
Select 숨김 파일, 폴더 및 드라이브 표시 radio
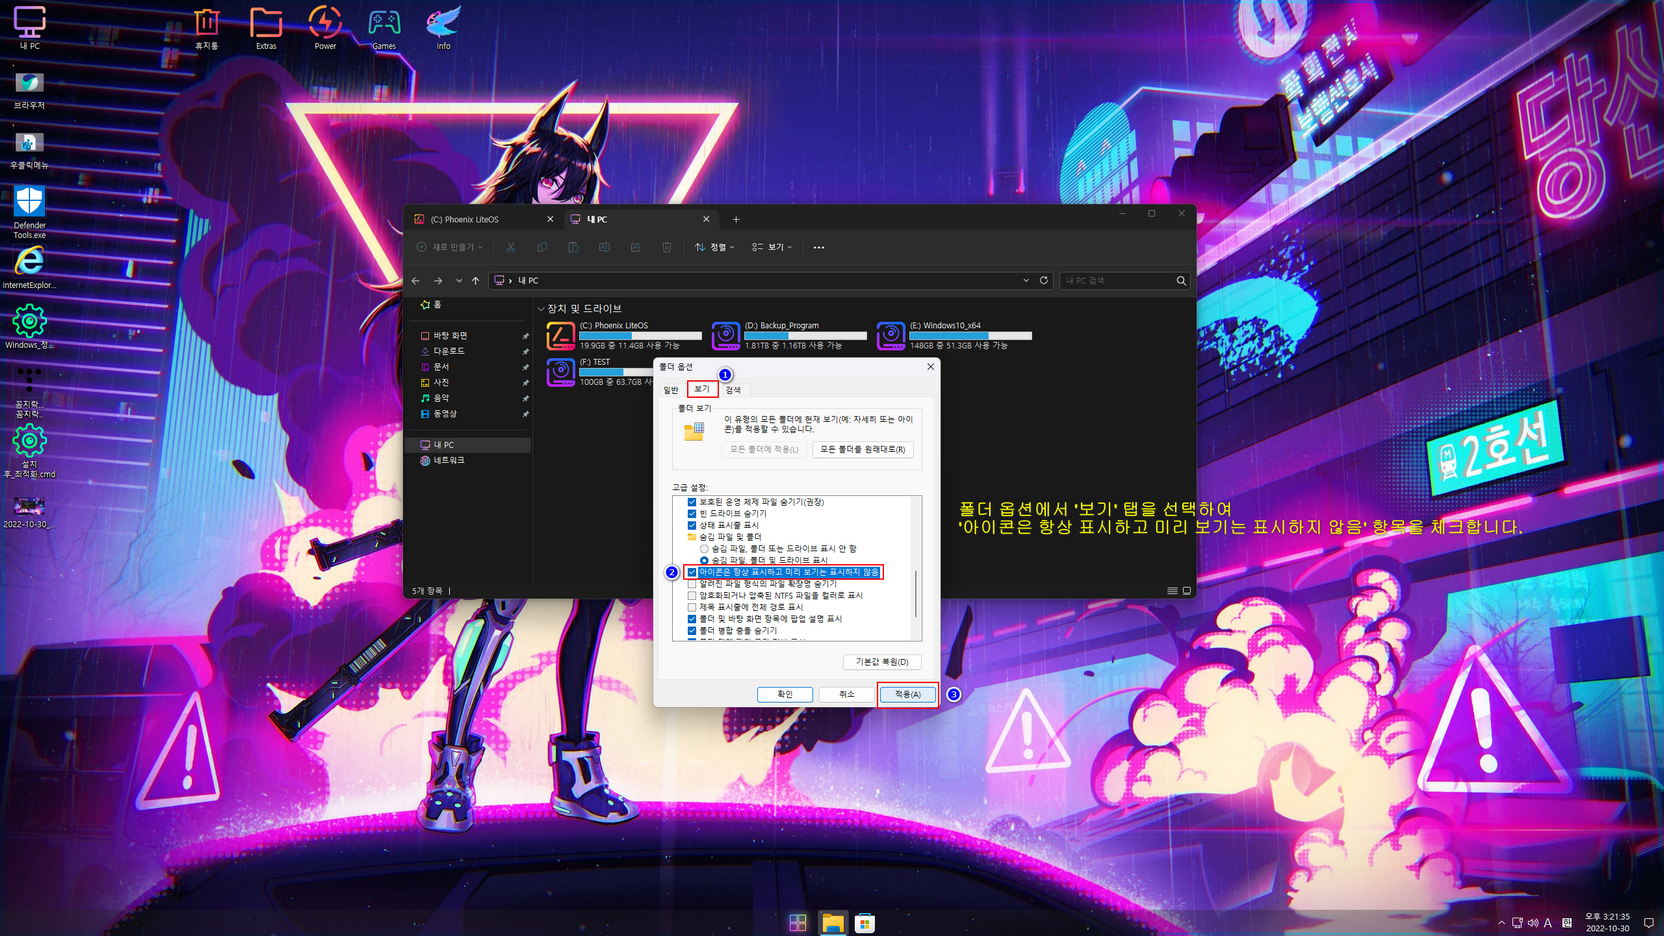[704, 560]
